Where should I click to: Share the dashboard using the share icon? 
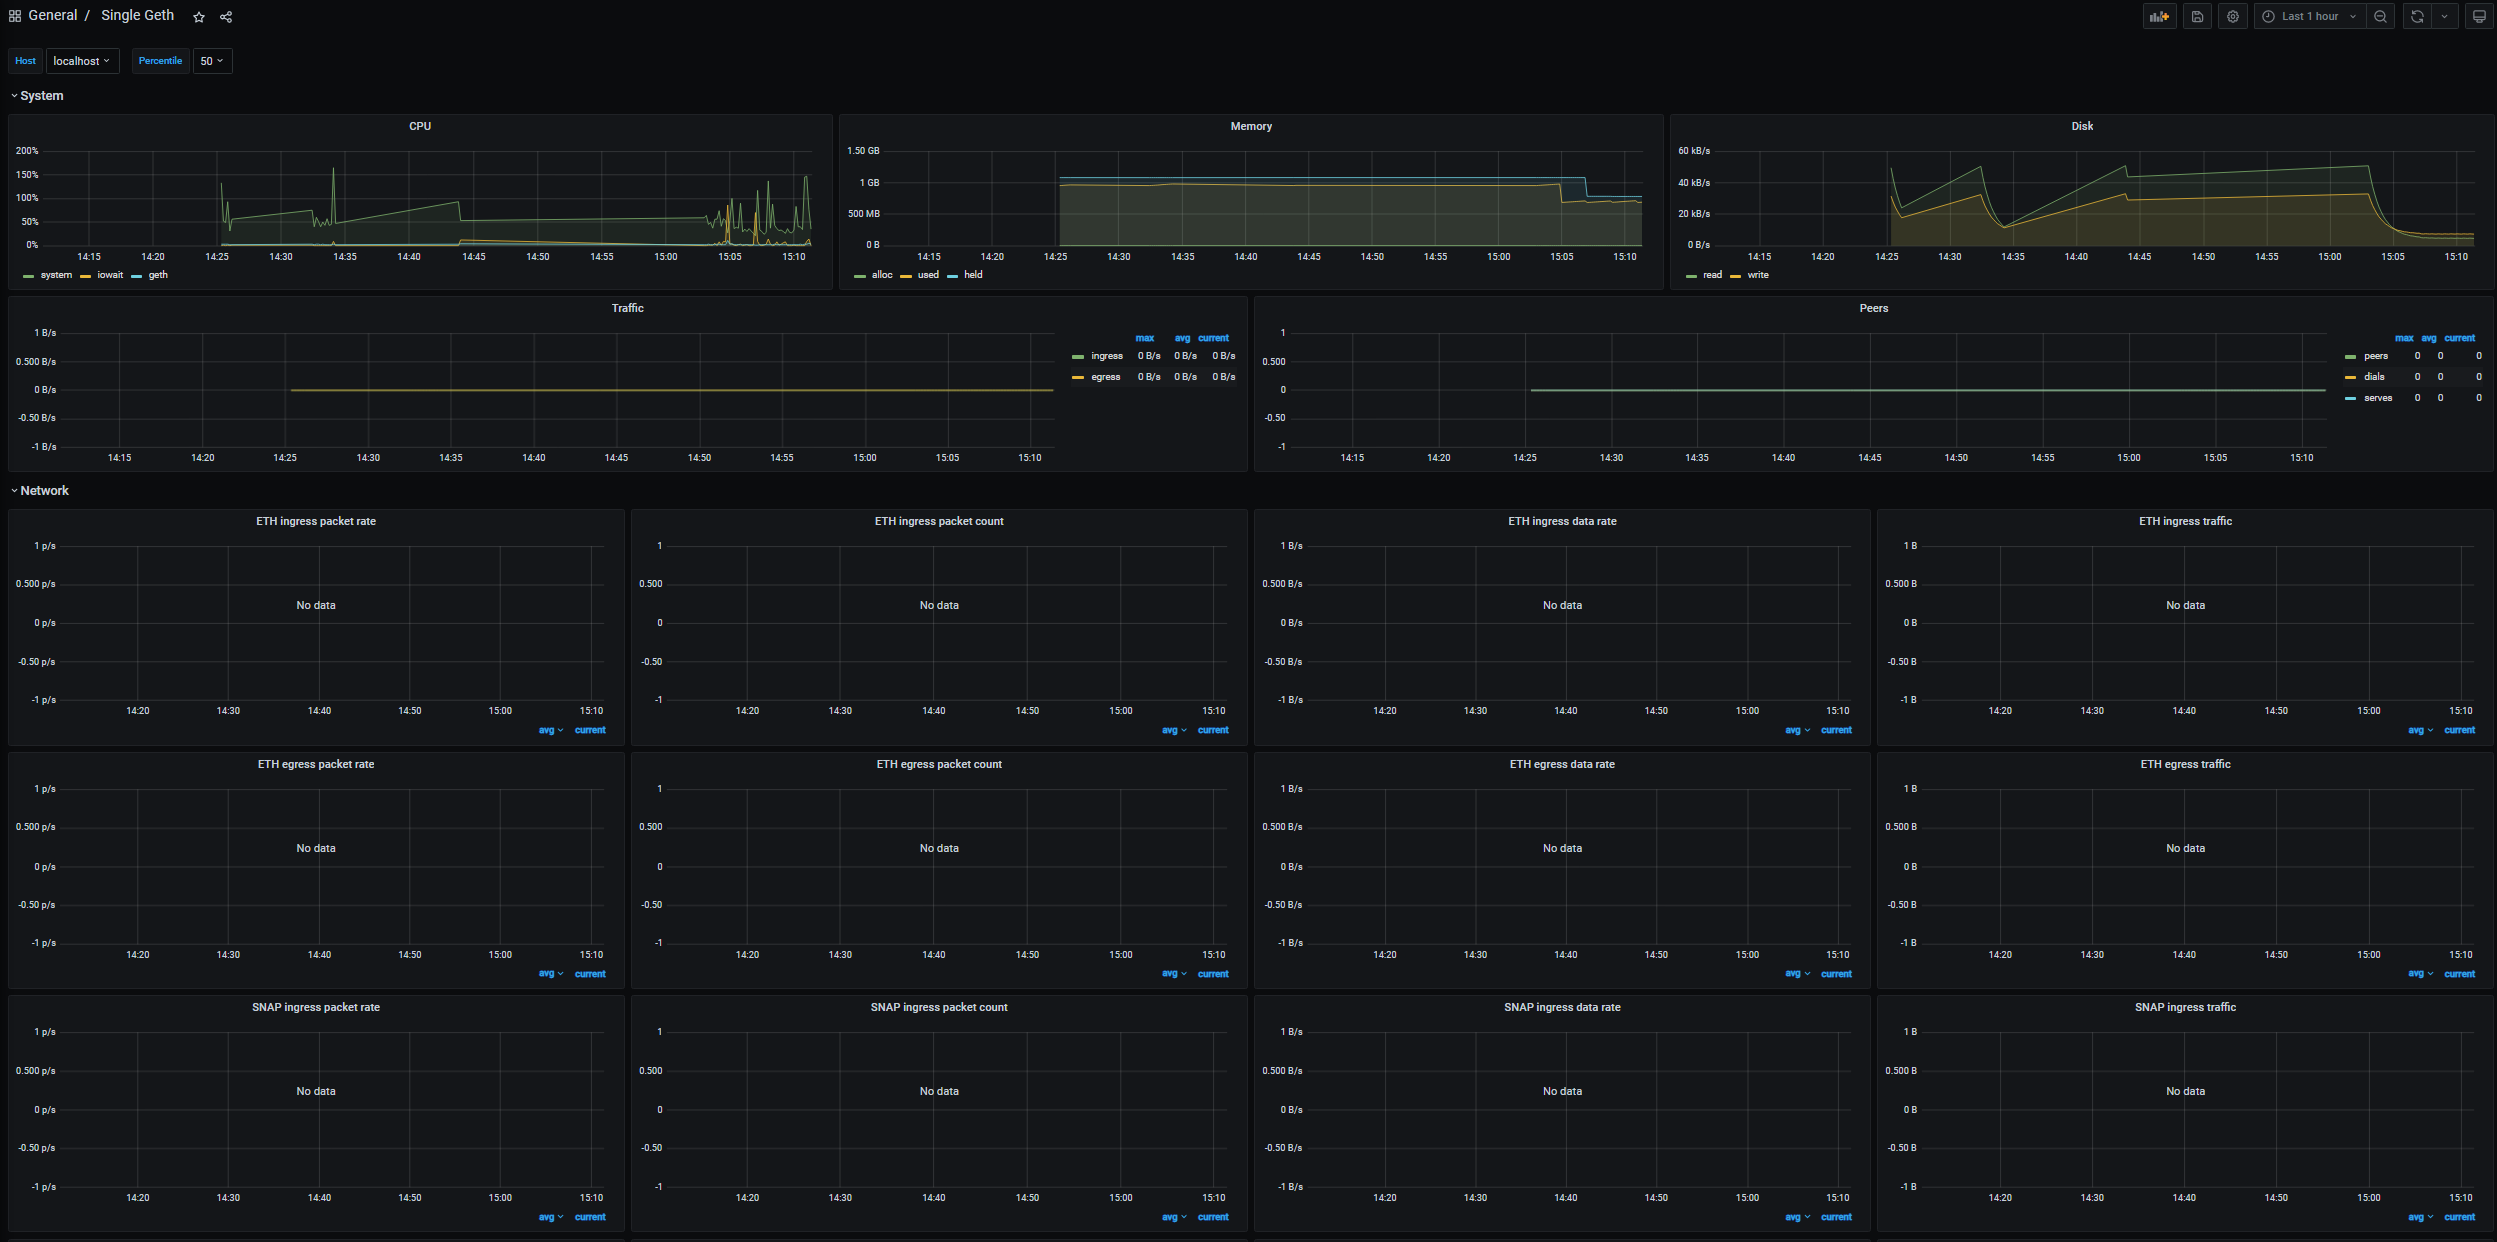pyautogui.click(x=226, y=16)
